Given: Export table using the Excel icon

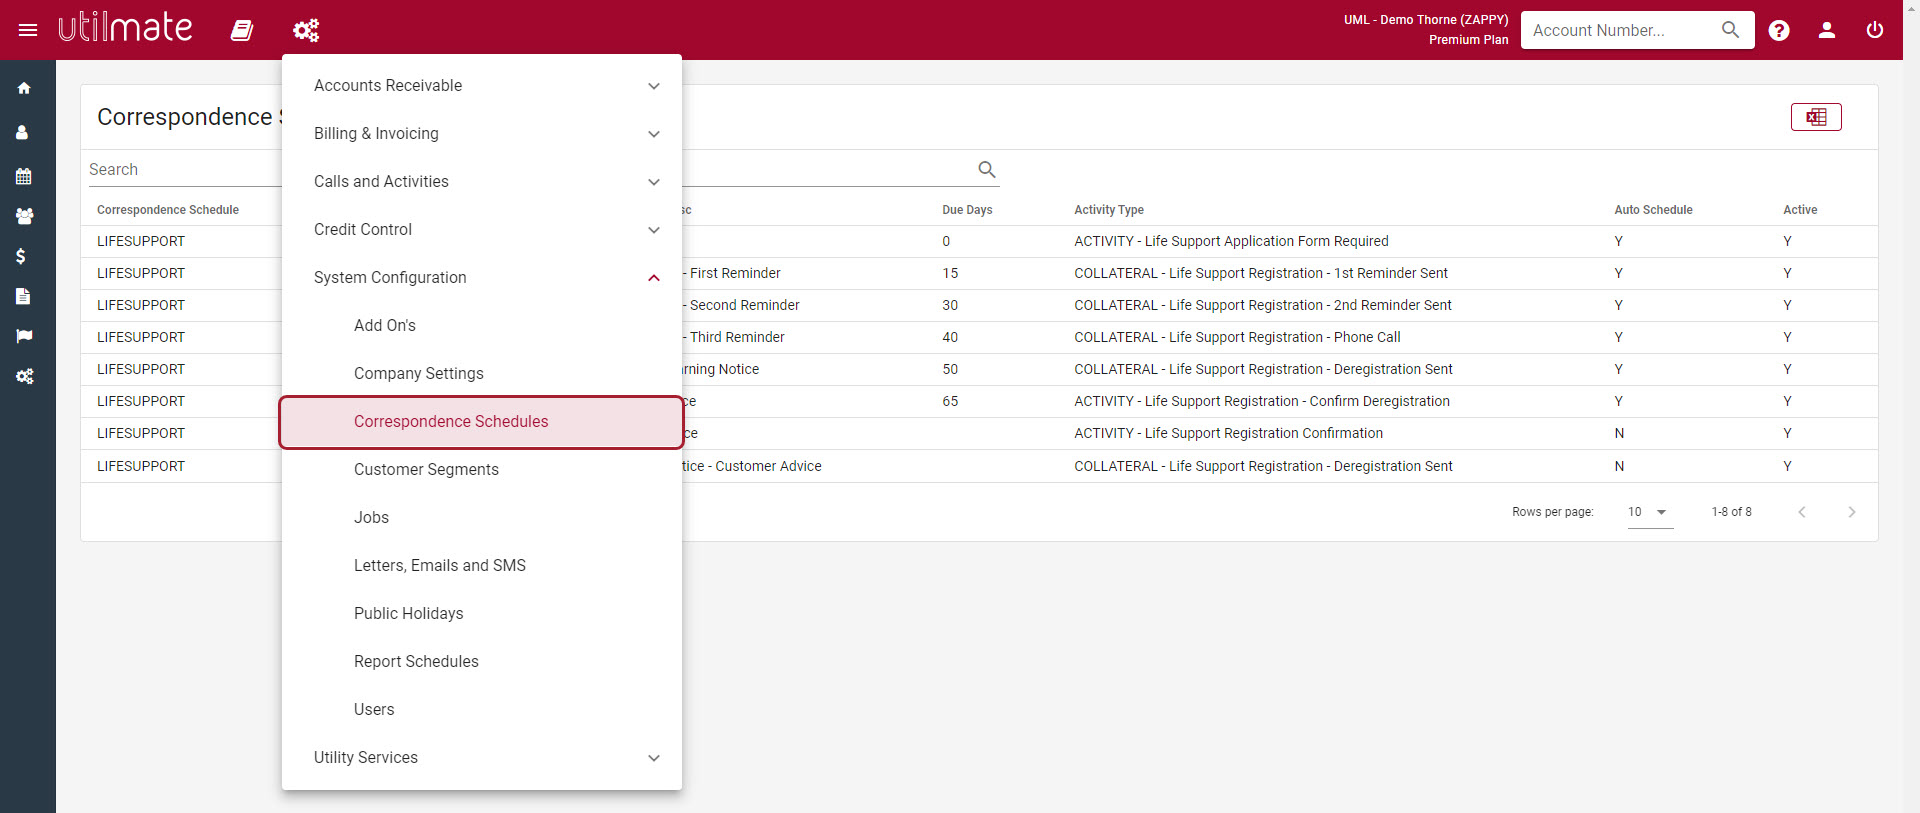Looking at the screenshot, I should point(1815,117).
